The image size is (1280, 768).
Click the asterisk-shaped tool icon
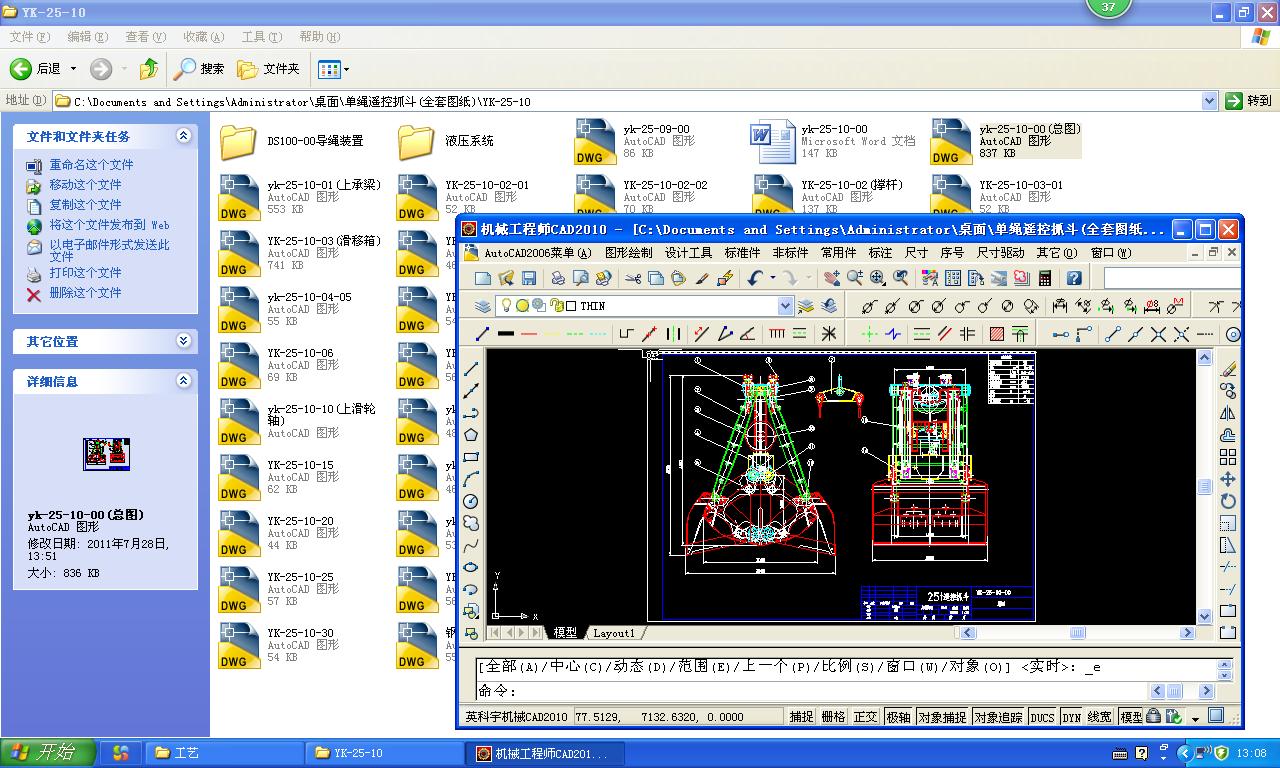point(829,334)
